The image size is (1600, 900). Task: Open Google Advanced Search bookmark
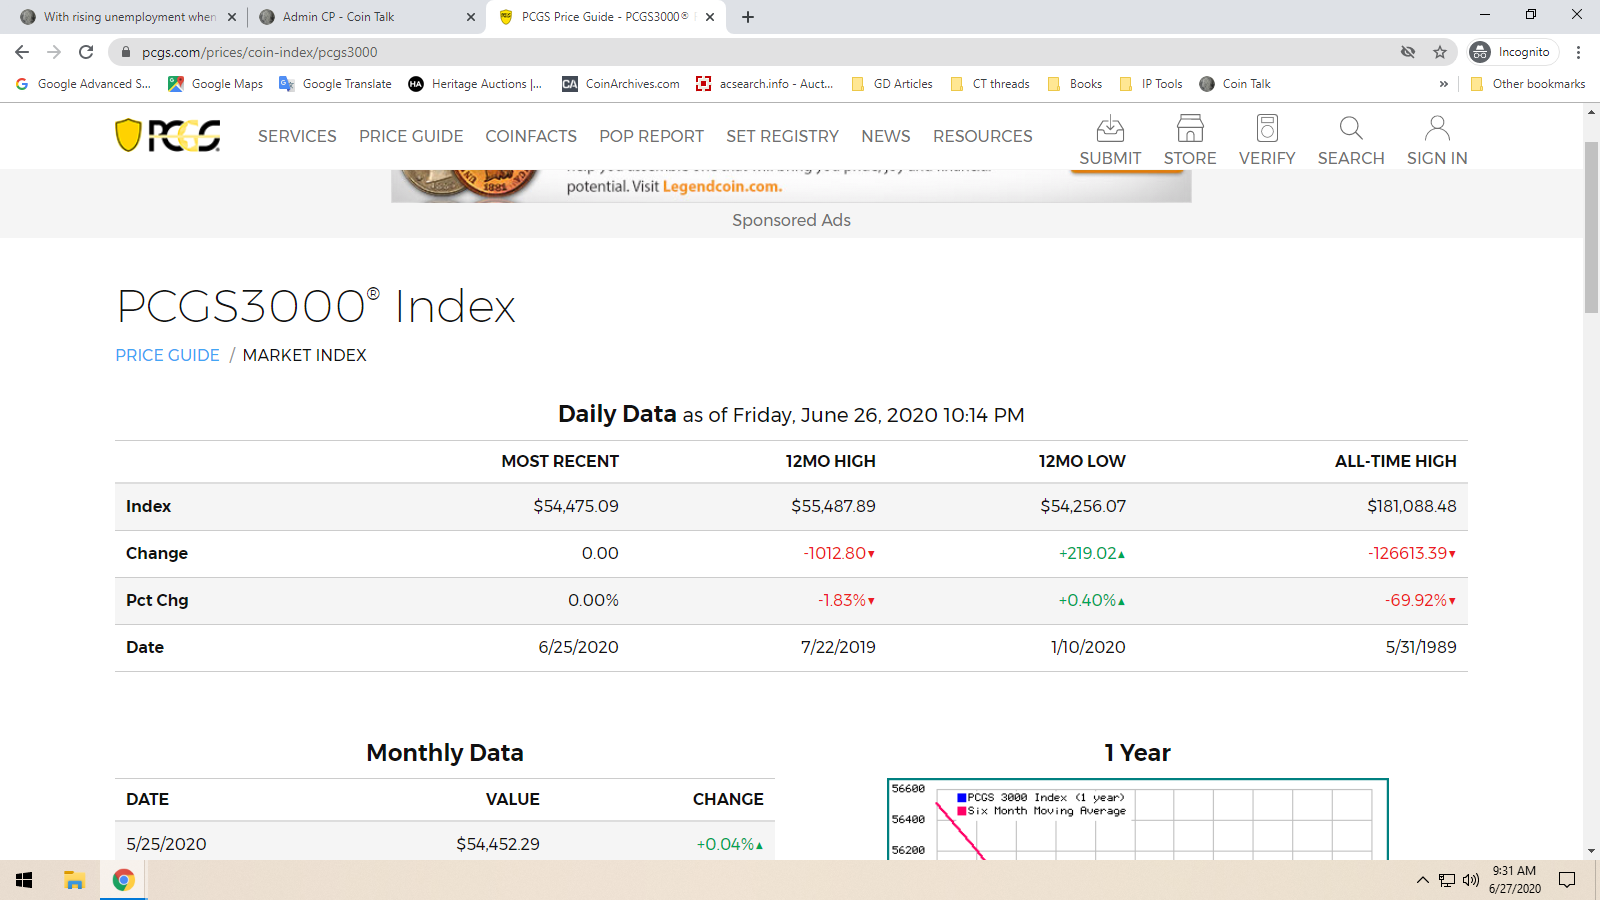point(83,84)
